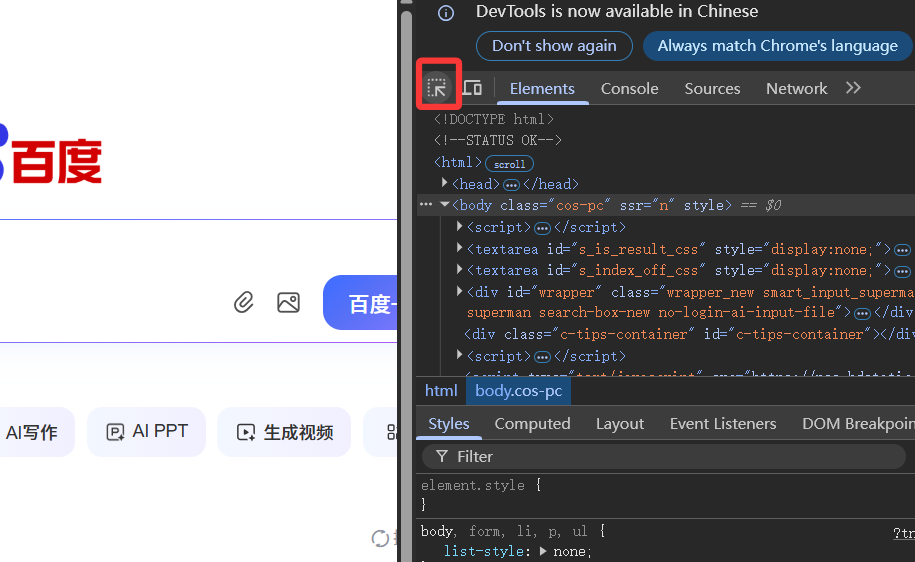The height and width of the screenshot is (562, 915).
Task: Open the Event Listeners tab
Action: (722, 424)
